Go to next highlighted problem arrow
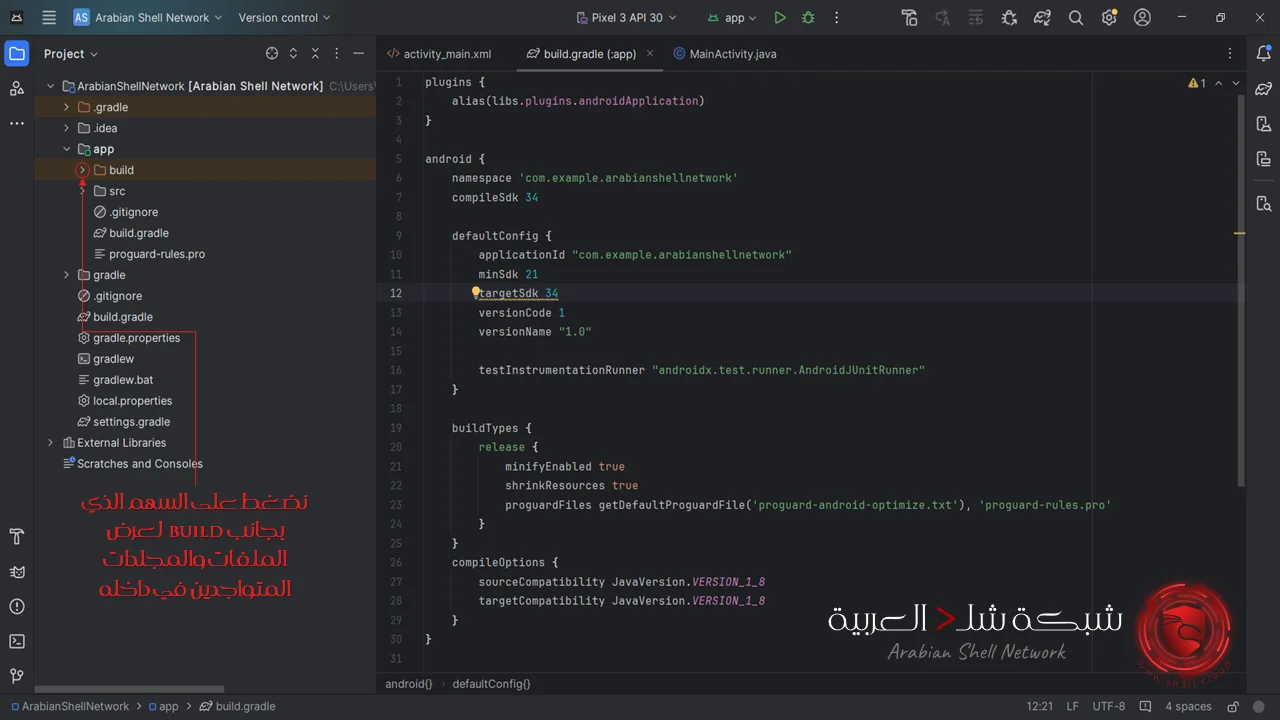1280x720 pixels. tap(1236, 83)
